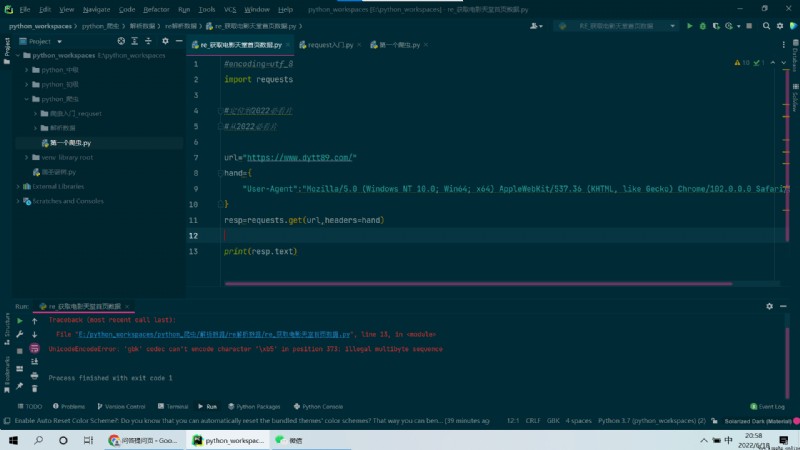Open the Navigate menu
Screen dimensions: 800x450
click(x=96, y=9)
